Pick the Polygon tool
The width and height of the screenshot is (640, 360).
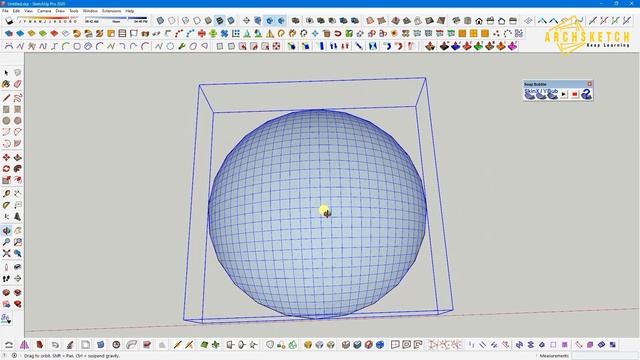tap(18, 121)
